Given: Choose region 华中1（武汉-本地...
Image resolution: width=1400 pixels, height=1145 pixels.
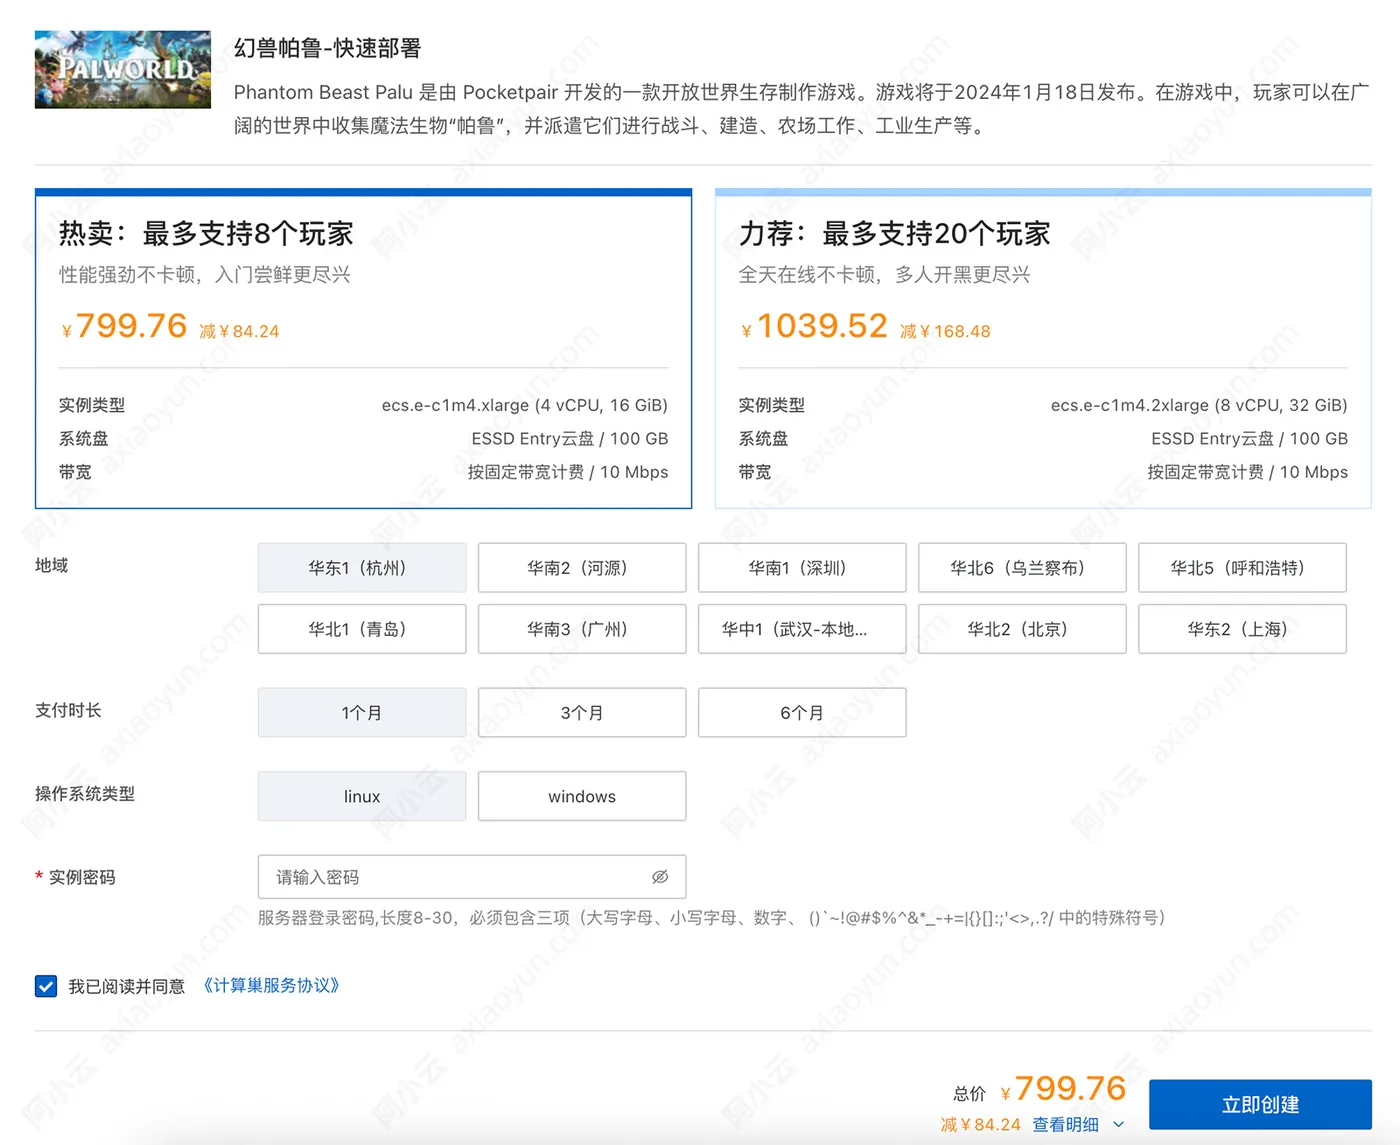Looking at the screenshot, I should point(802,629).
